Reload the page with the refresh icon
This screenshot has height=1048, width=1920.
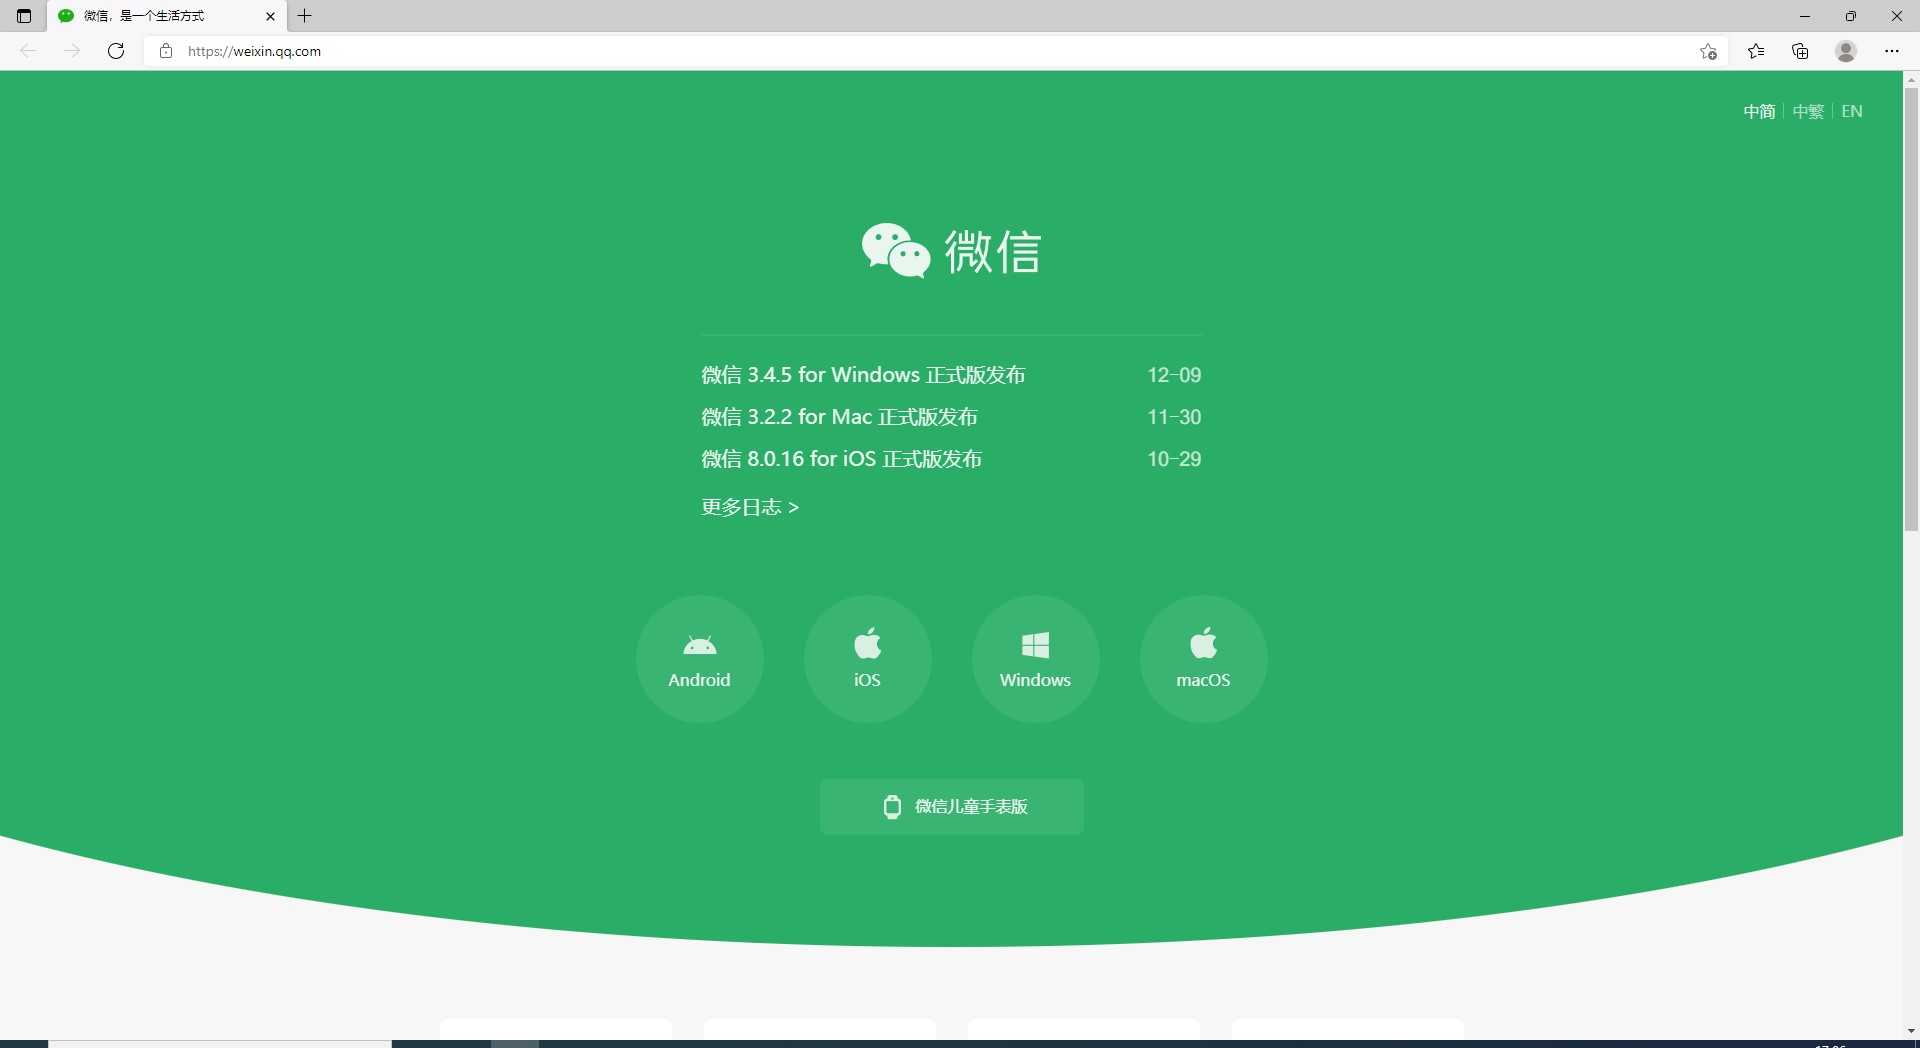116,51
